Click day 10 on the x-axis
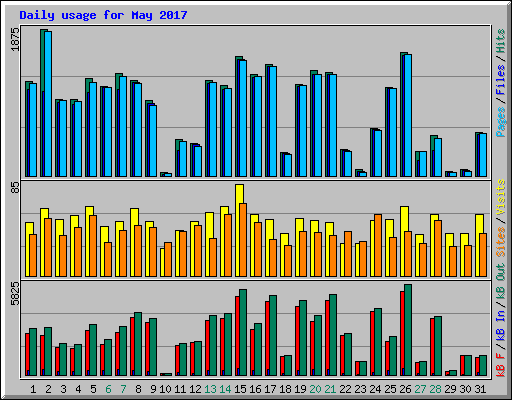This screenshot has width=512, height=400. pyautogui.click(x=165, y=389)
